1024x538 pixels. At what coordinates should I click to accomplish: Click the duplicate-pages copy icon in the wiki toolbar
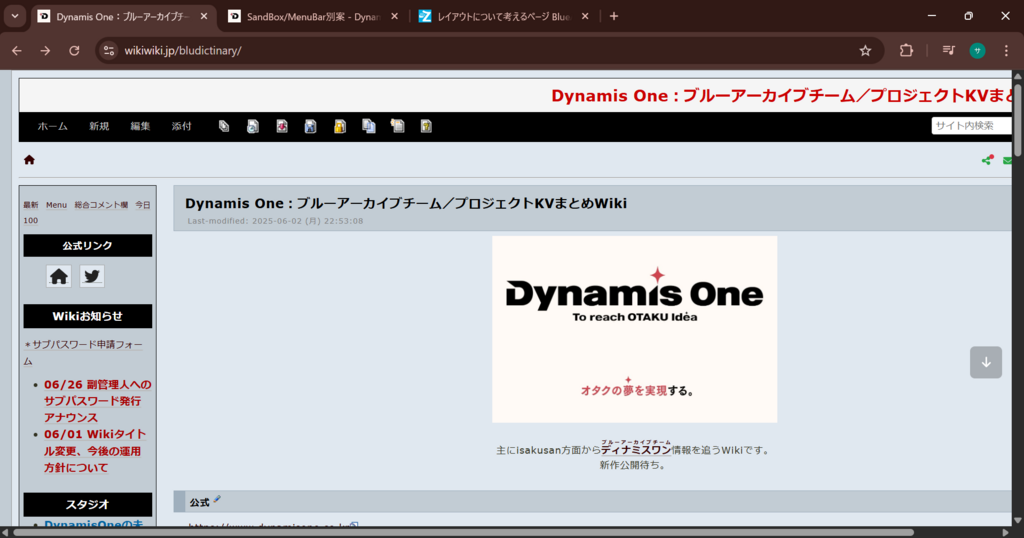click(368, 126)
